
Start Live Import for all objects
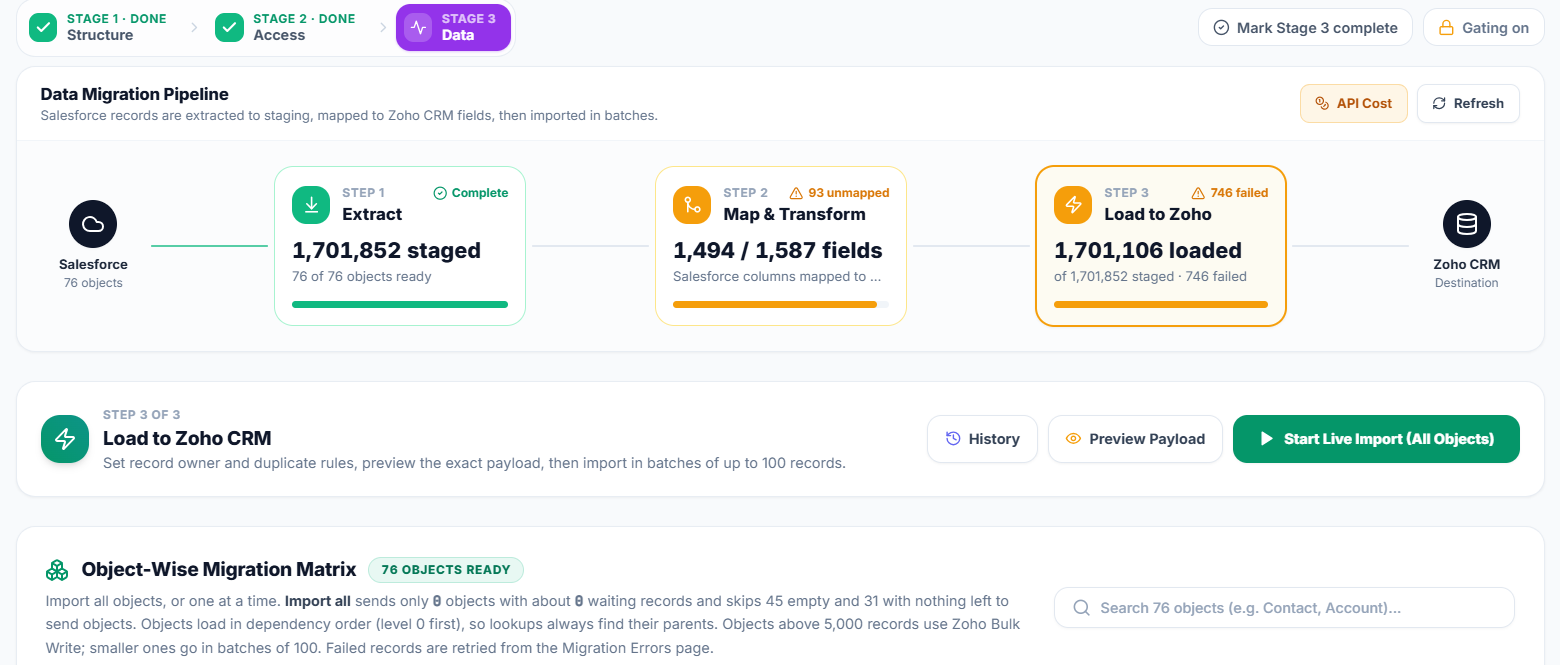(1376, 439)
